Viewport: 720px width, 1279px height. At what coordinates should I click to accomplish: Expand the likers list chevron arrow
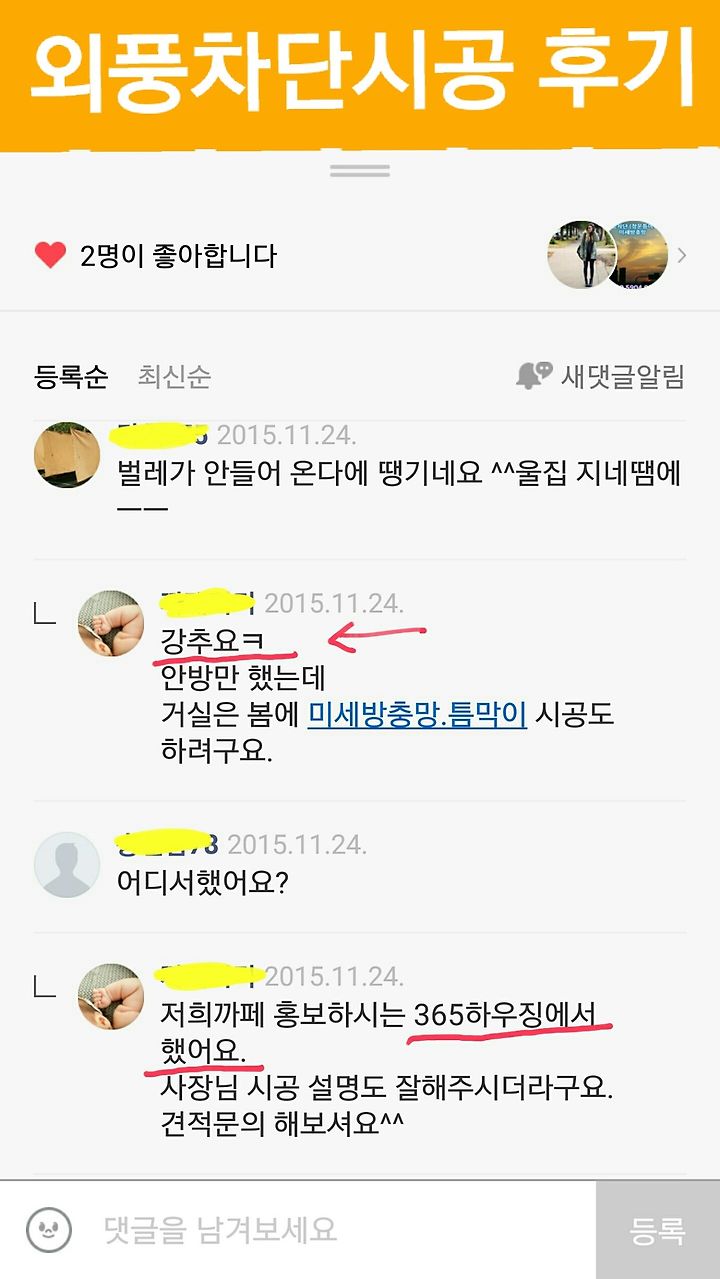(682, 255)
